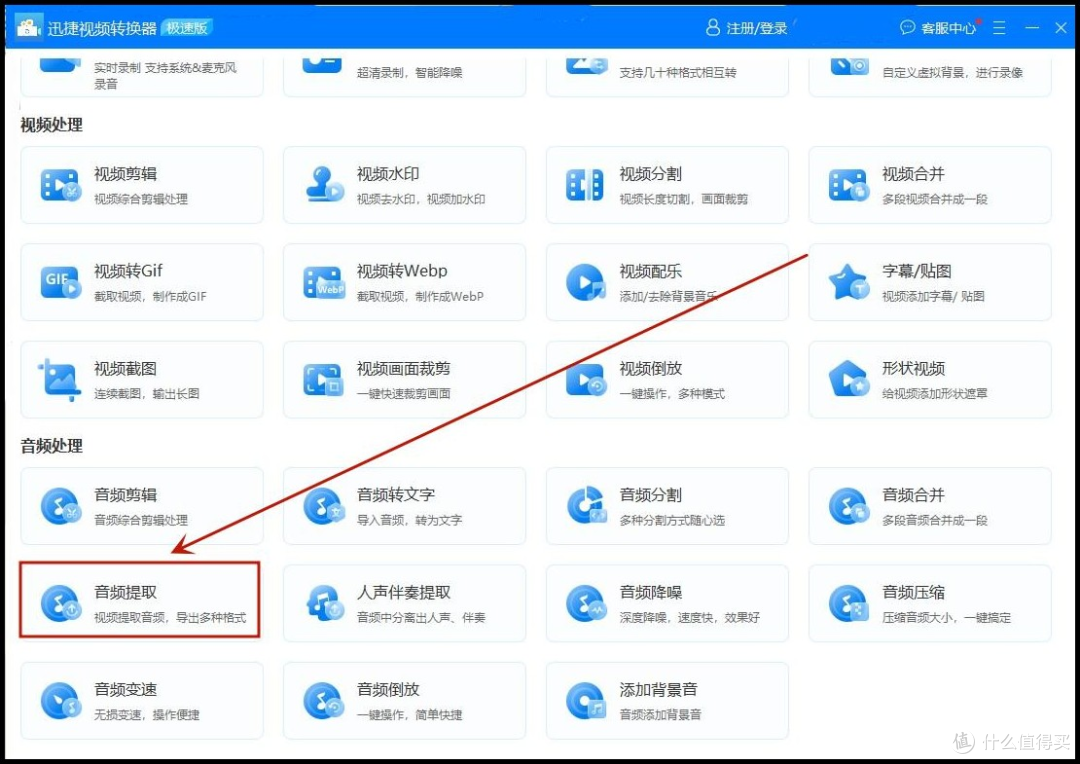Click 视频提取音频, 导出多种格式 description
The height and width of the screenshot is (764, 1080).
pyautogui.click(x=170, y=617)
